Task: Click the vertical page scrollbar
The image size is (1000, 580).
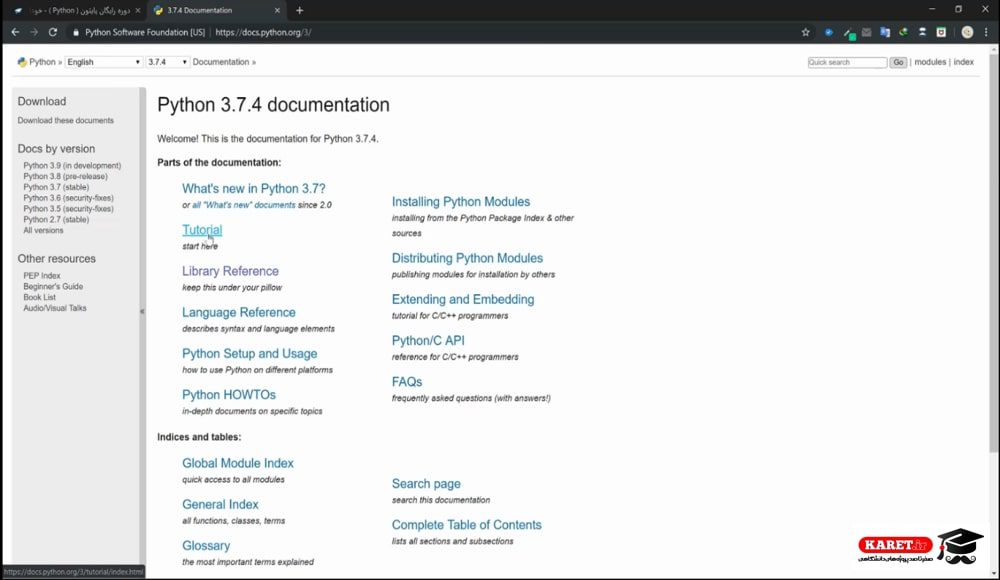Action: [x=994, y=255]
